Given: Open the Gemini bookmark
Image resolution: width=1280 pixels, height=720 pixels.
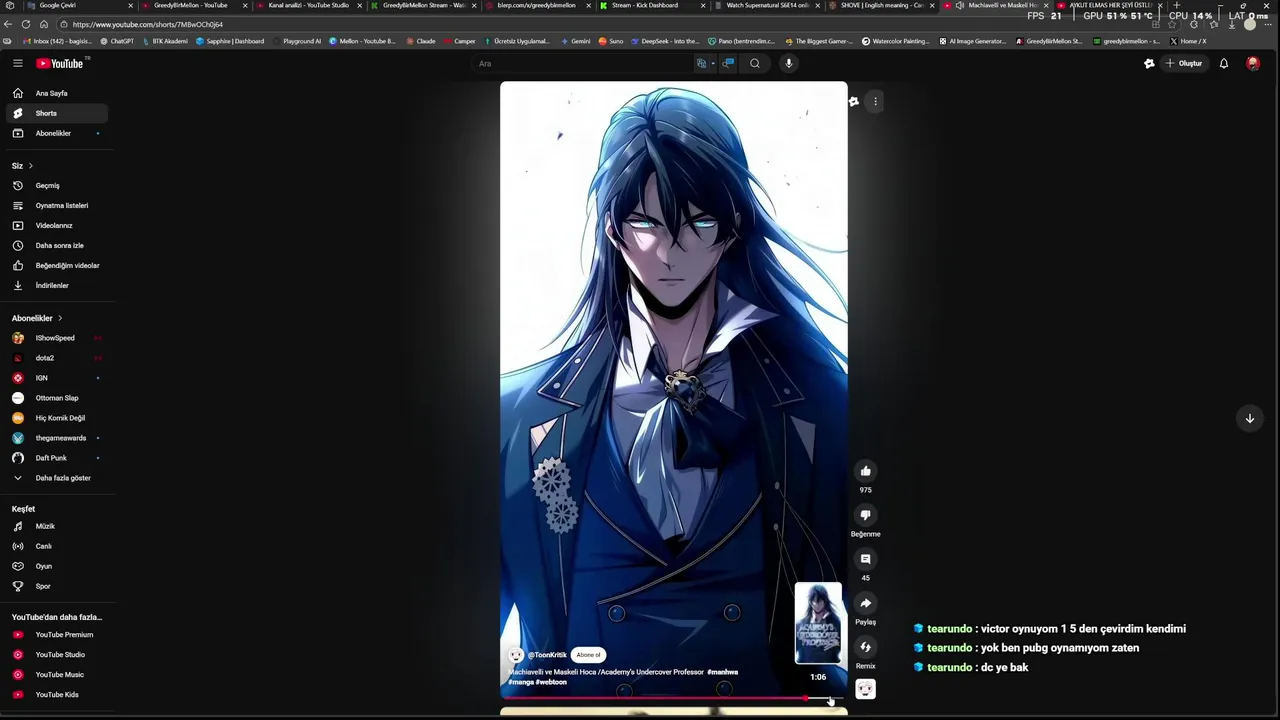Looking at the screenshot, I should pyautogui.click(x=576, y=41).
